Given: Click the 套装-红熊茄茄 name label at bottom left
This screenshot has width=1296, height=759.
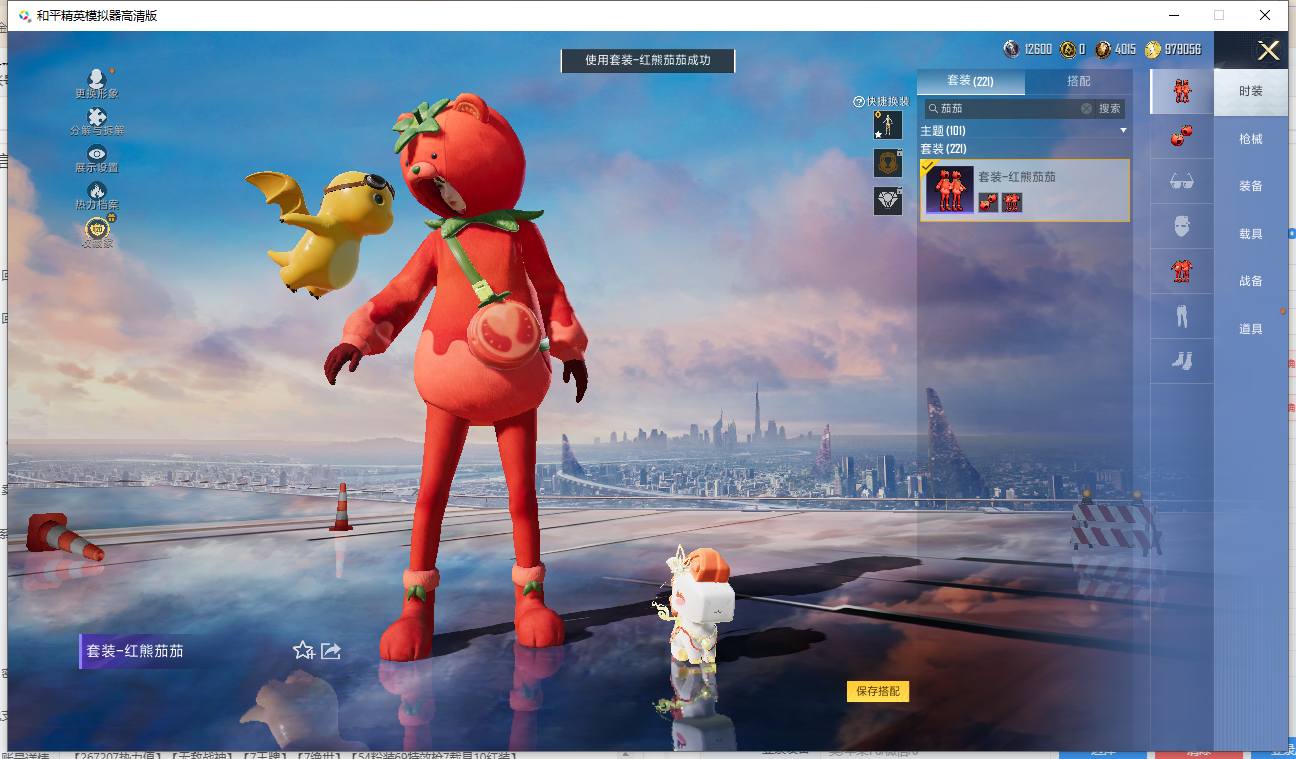Looking at the screenshot, I should [x=135, y=651].
